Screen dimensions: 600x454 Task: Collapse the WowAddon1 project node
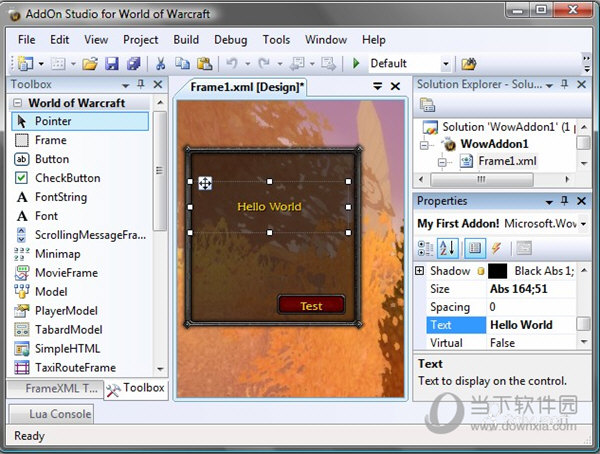424,145
